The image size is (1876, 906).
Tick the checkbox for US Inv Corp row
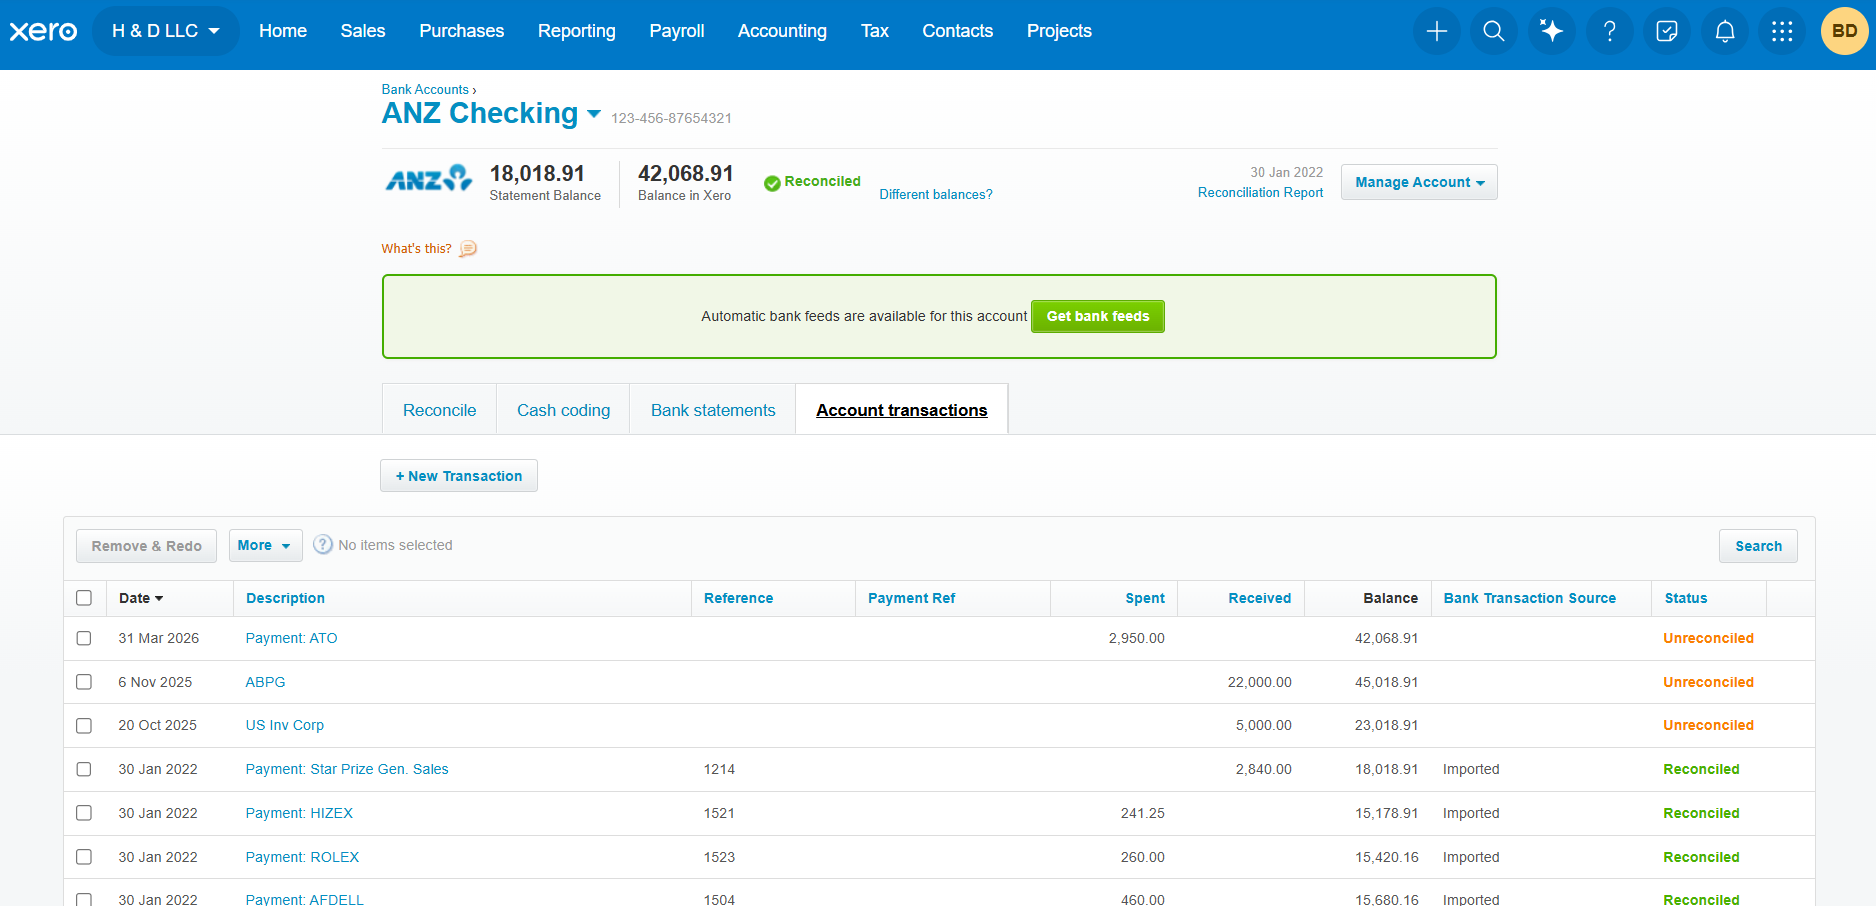pos(84,725)
